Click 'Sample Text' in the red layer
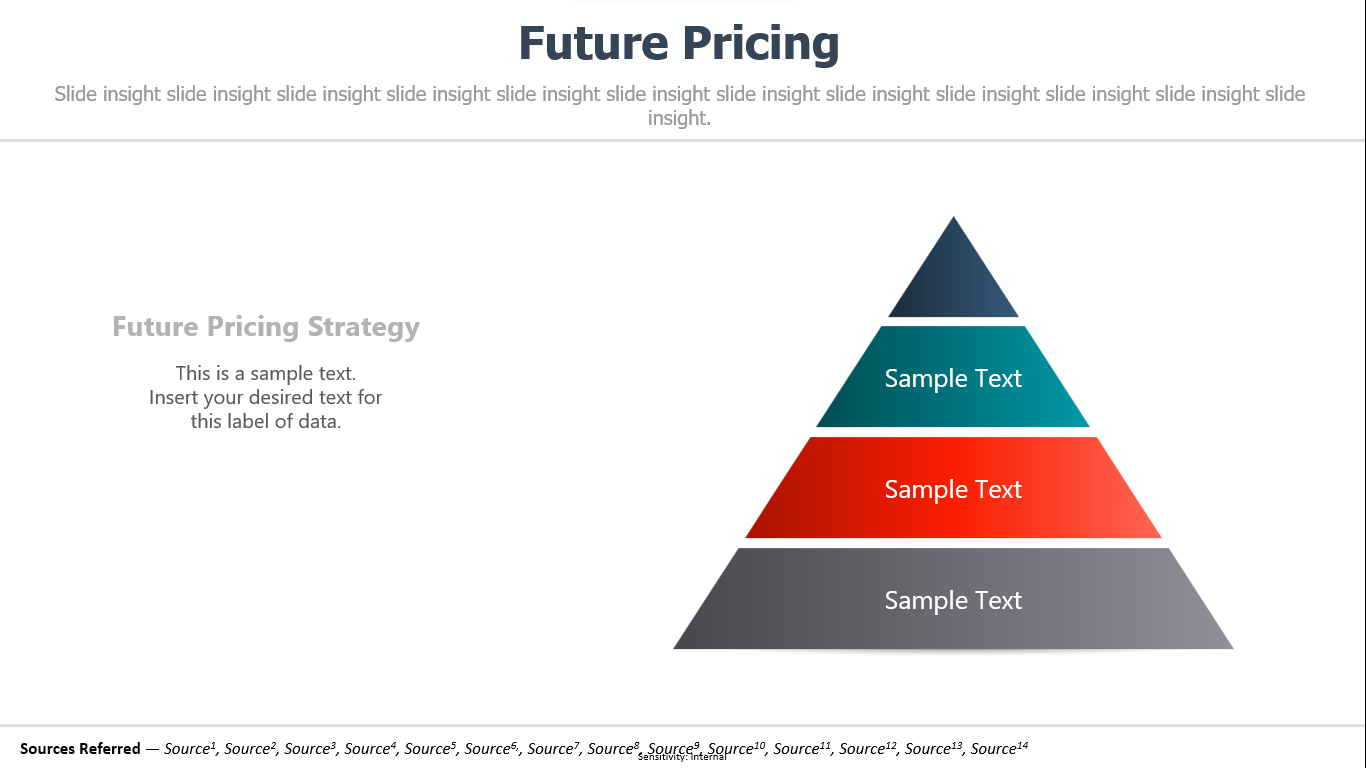1366x768 pixels. tap(953, 489)
